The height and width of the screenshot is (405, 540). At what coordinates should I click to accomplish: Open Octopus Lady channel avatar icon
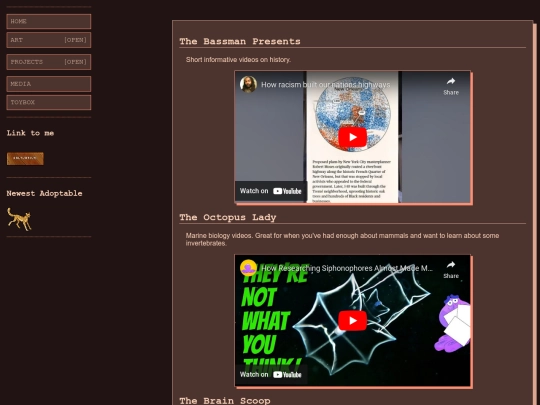(248, 268)
